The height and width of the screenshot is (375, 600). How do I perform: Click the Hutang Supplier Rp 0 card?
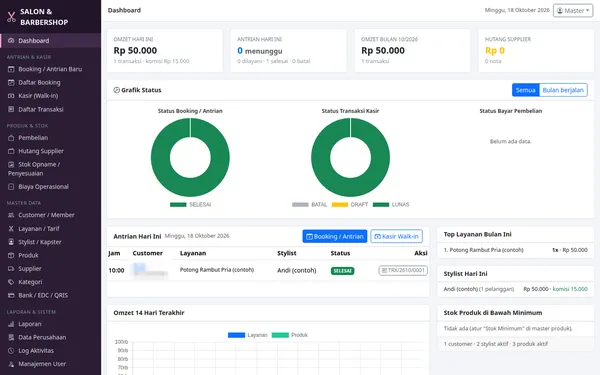tap(536, 51)
